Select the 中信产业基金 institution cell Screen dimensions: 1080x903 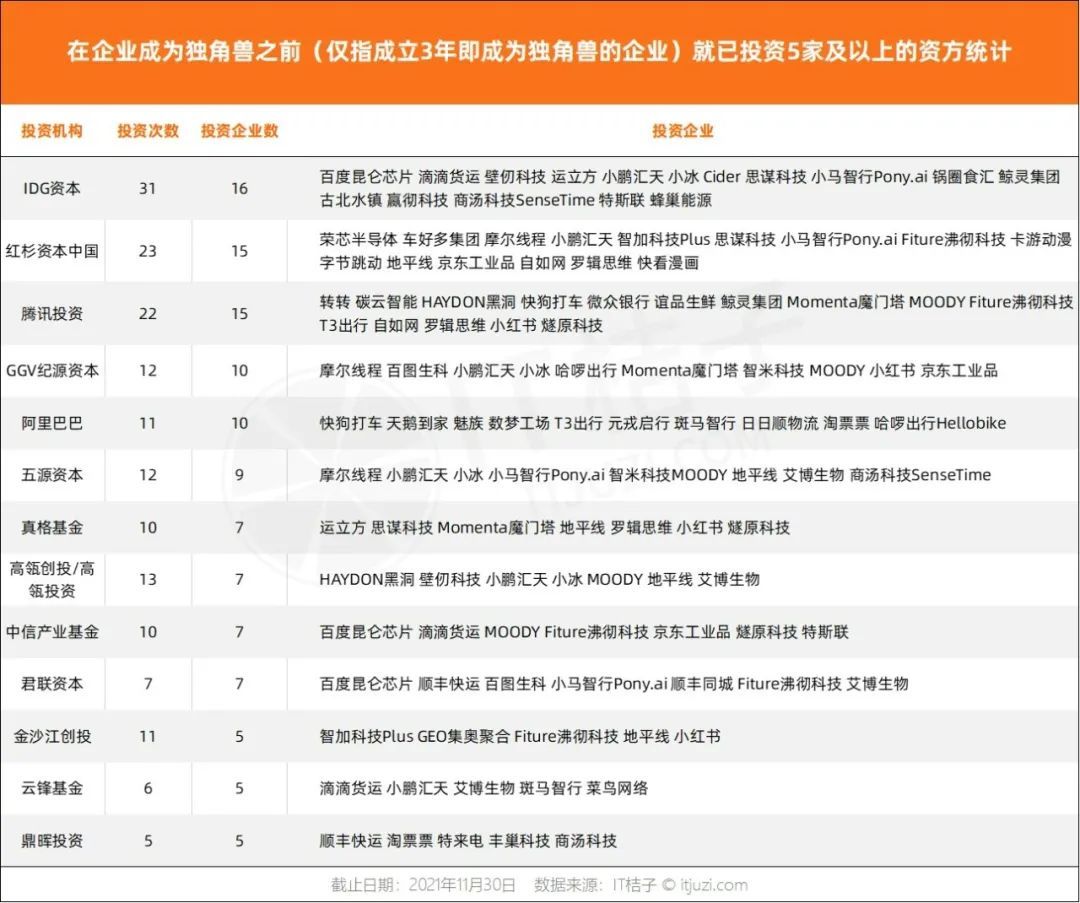pos(52,632)
